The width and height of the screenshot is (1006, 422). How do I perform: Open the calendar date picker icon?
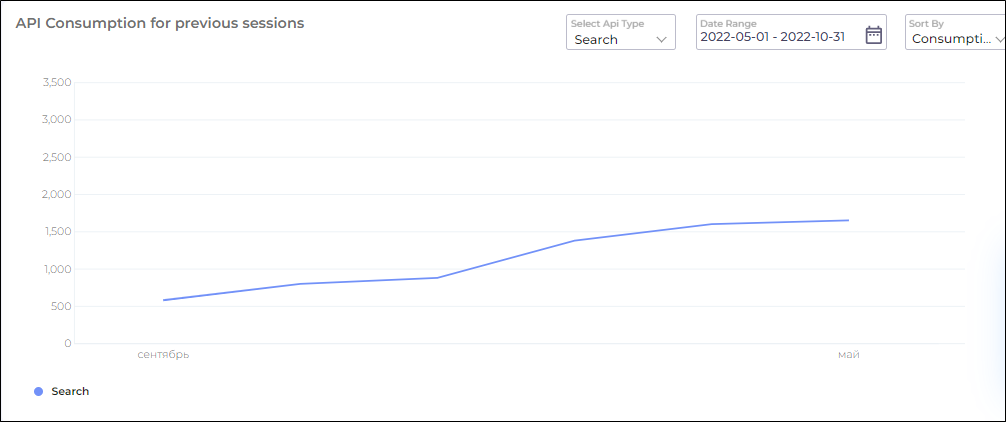[873, 35]
